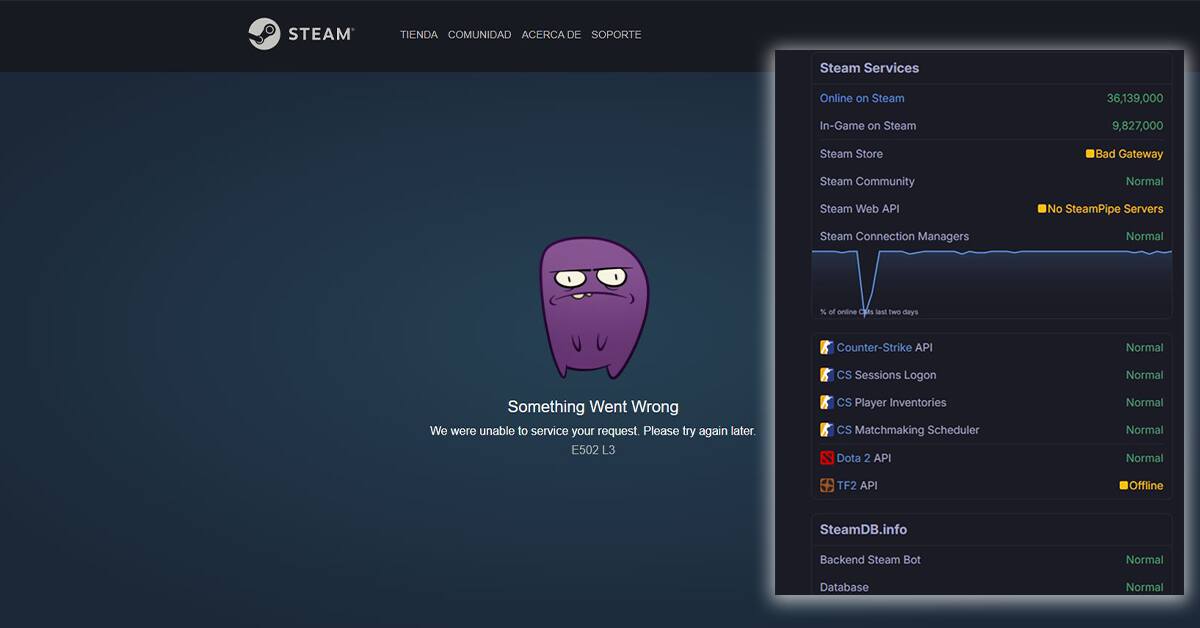
Task: Click the orange TF2 icon
Action: [827, 486]
